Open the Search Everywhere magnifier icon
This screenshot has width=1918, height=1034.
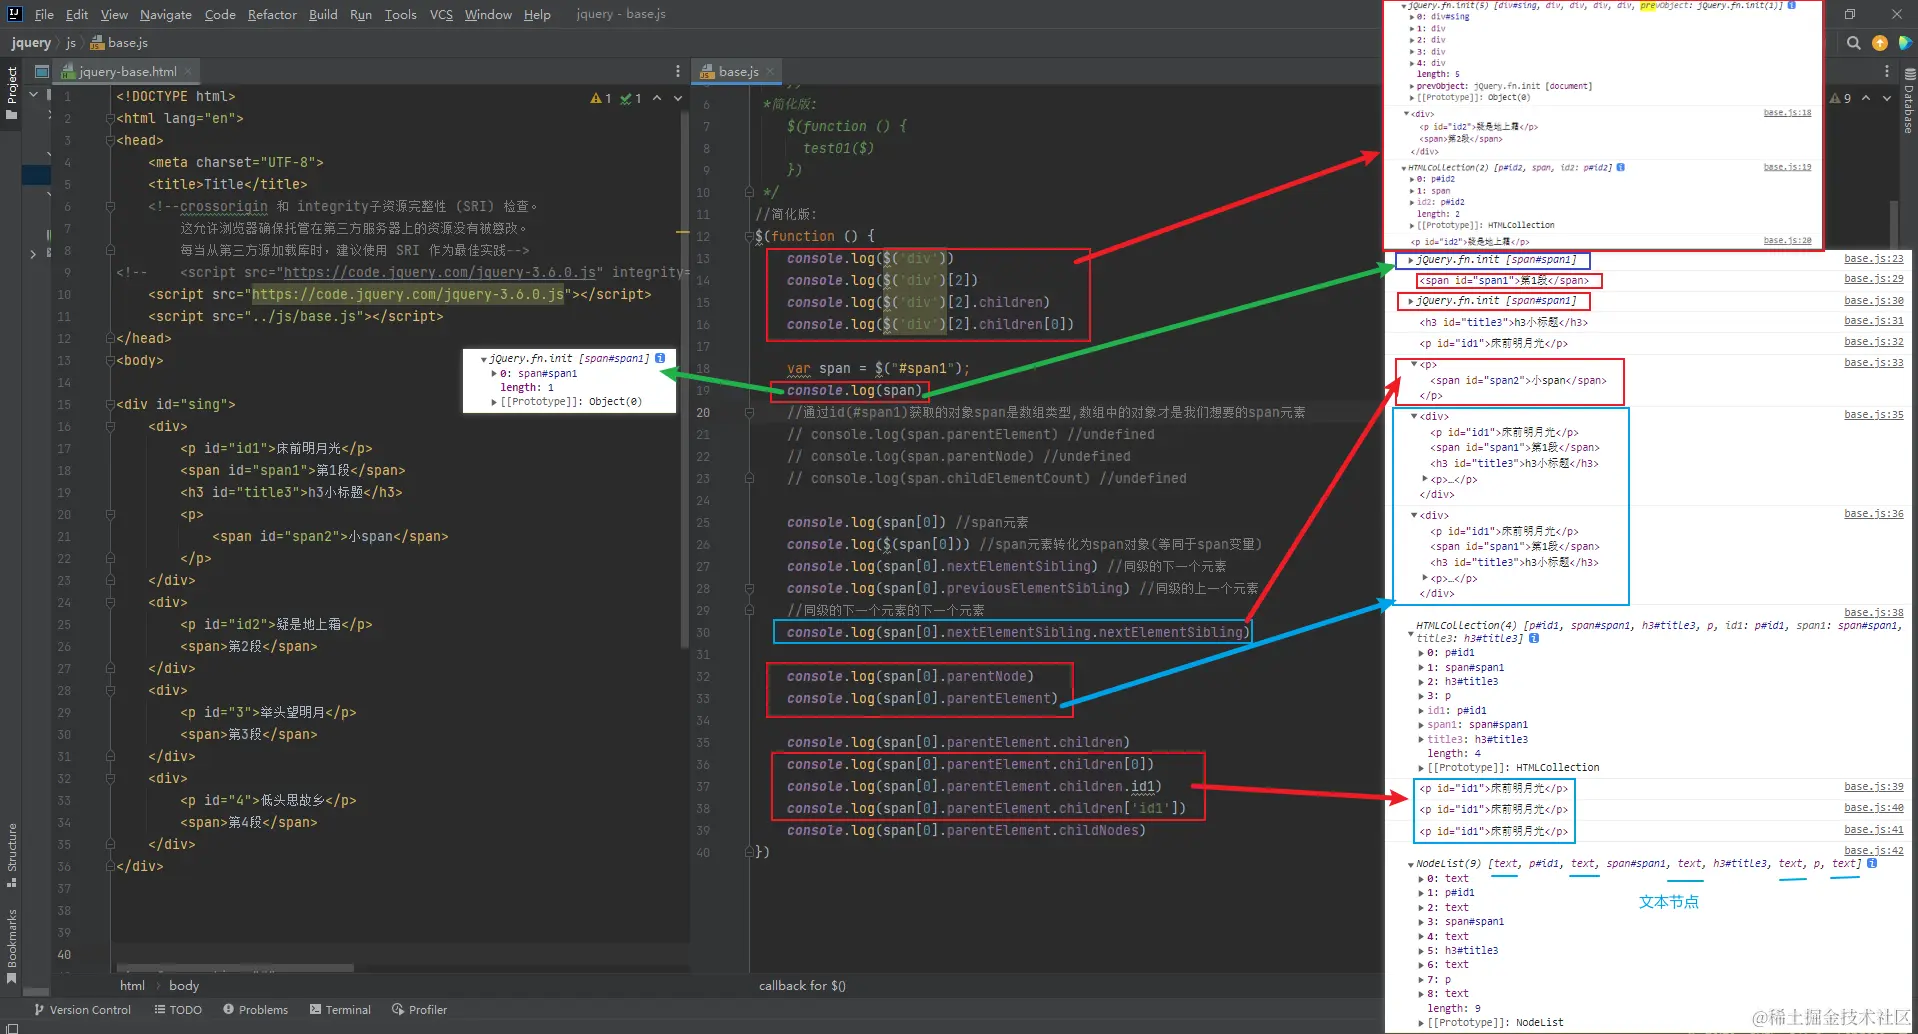1853,43
